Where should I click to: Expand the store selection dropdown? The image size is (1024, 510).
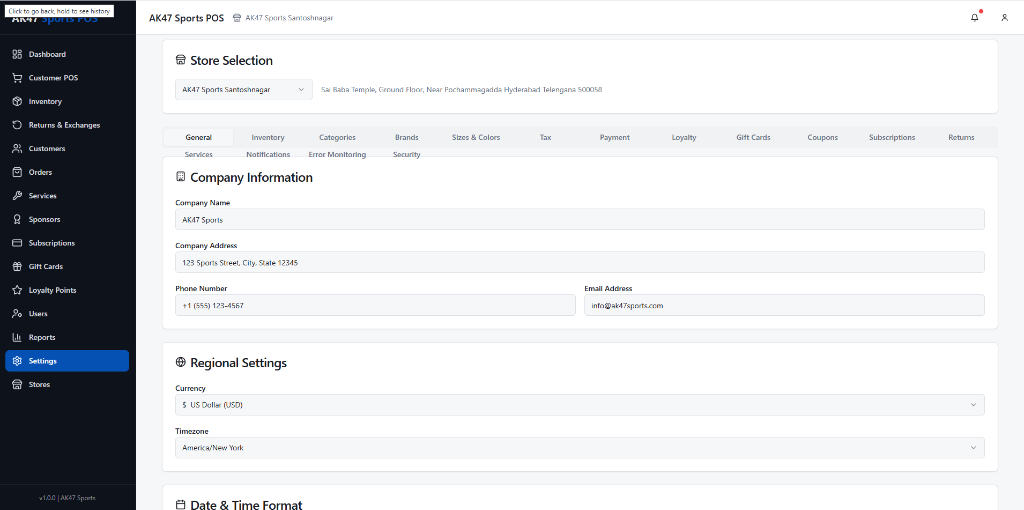pyautogui.click(x=244, y=90)
